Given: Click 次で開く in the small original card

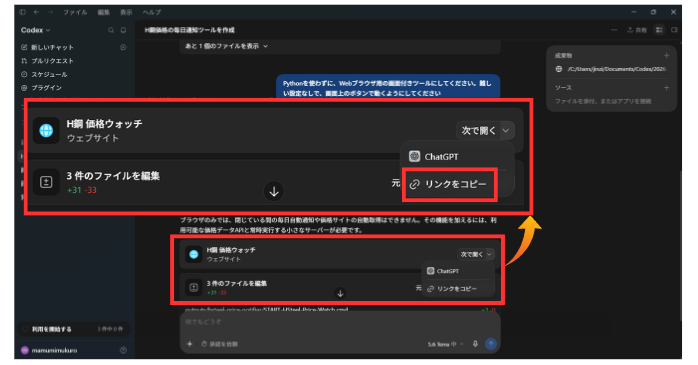Looking at the screenshot, I should 472,254.
